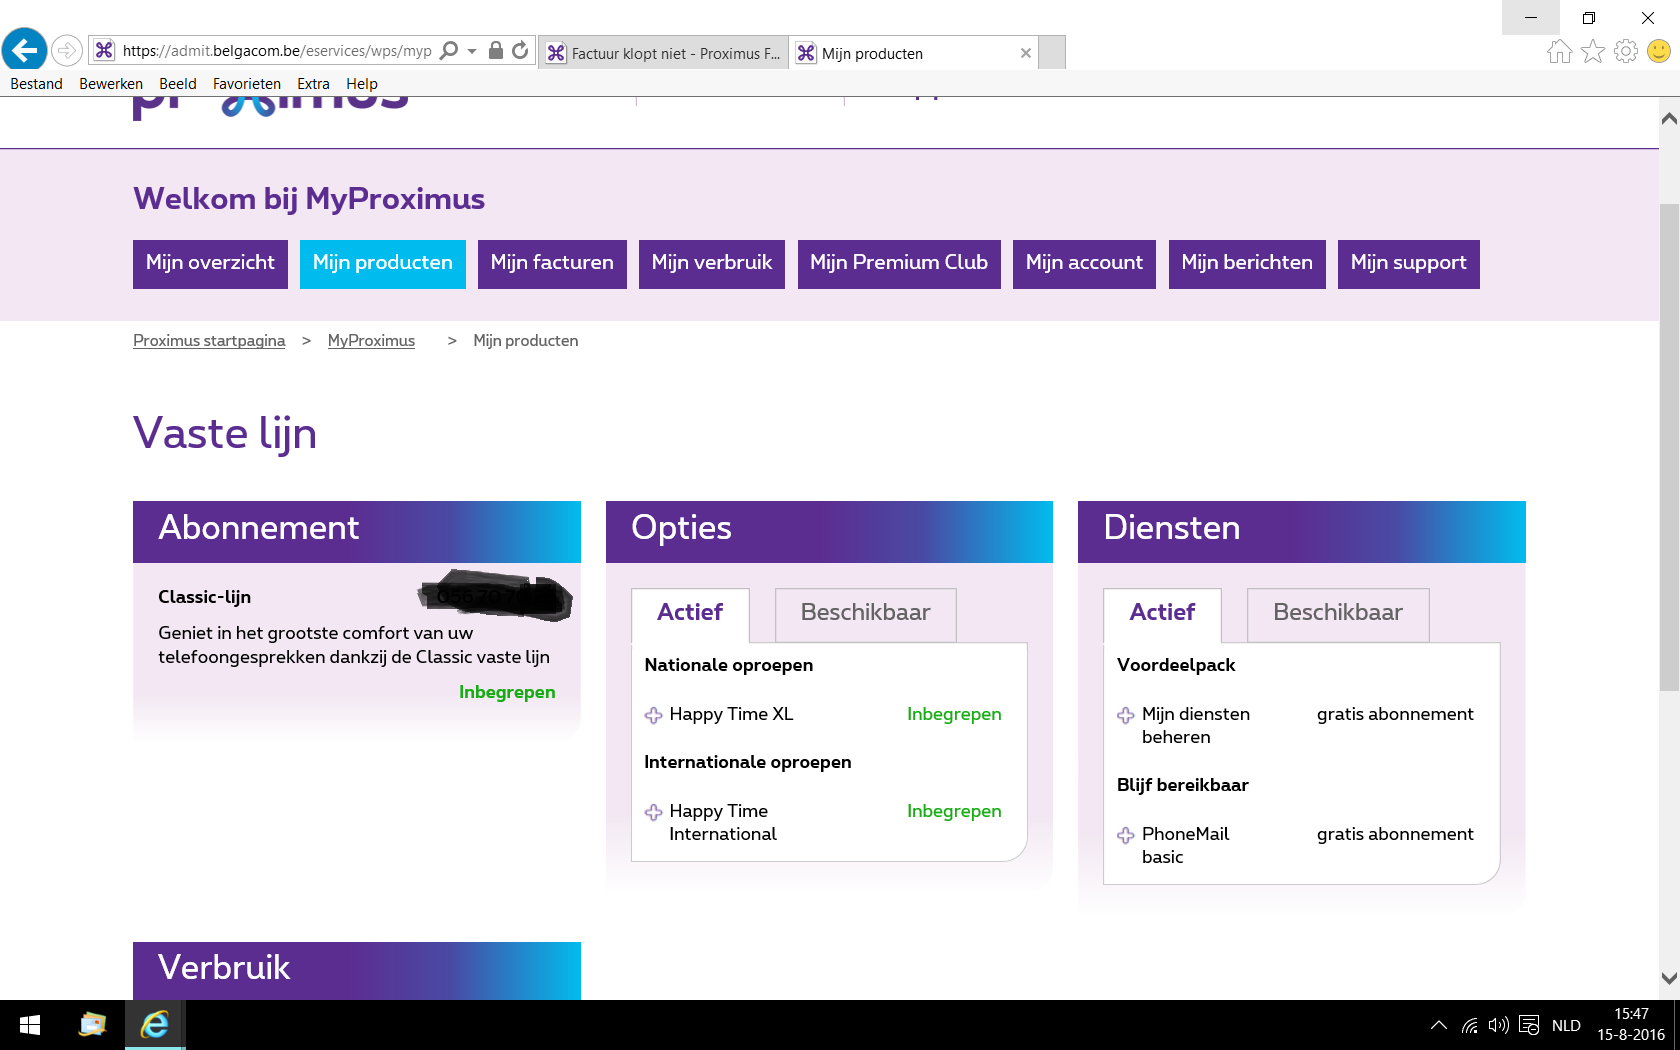Click Internet Explorer taskbar icon
Viewport: 1680px width, 1050px height.
pyautogui.click(x=155, y=1025)
